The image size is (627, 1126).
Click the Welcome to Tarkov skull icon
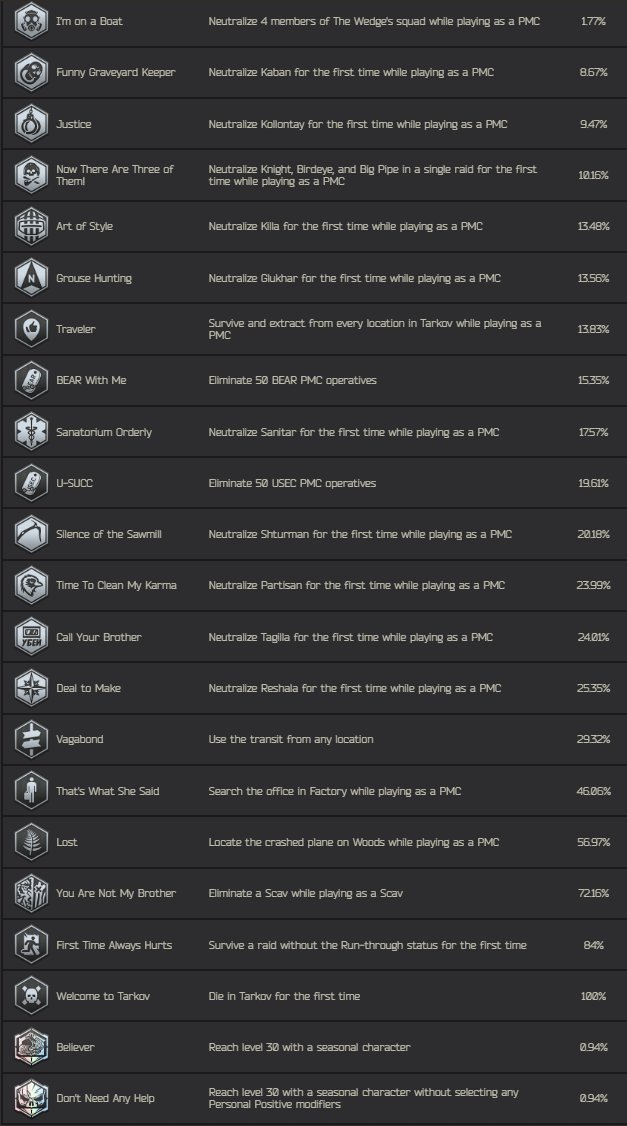tap(32, 996)
